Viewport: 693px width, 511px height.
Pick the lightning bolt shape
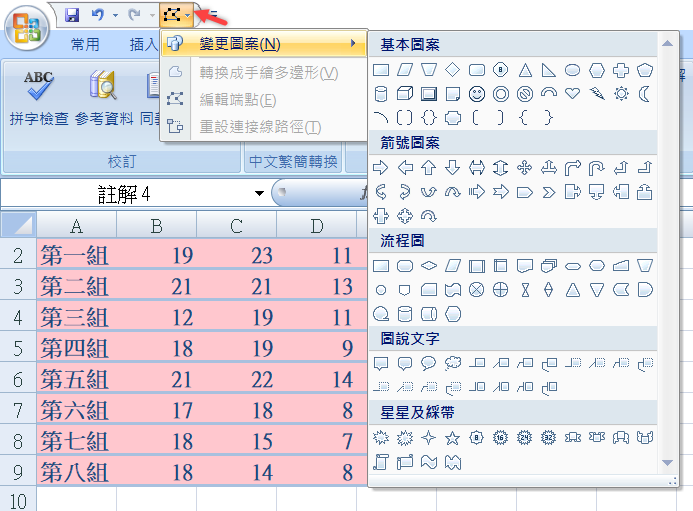597,94
